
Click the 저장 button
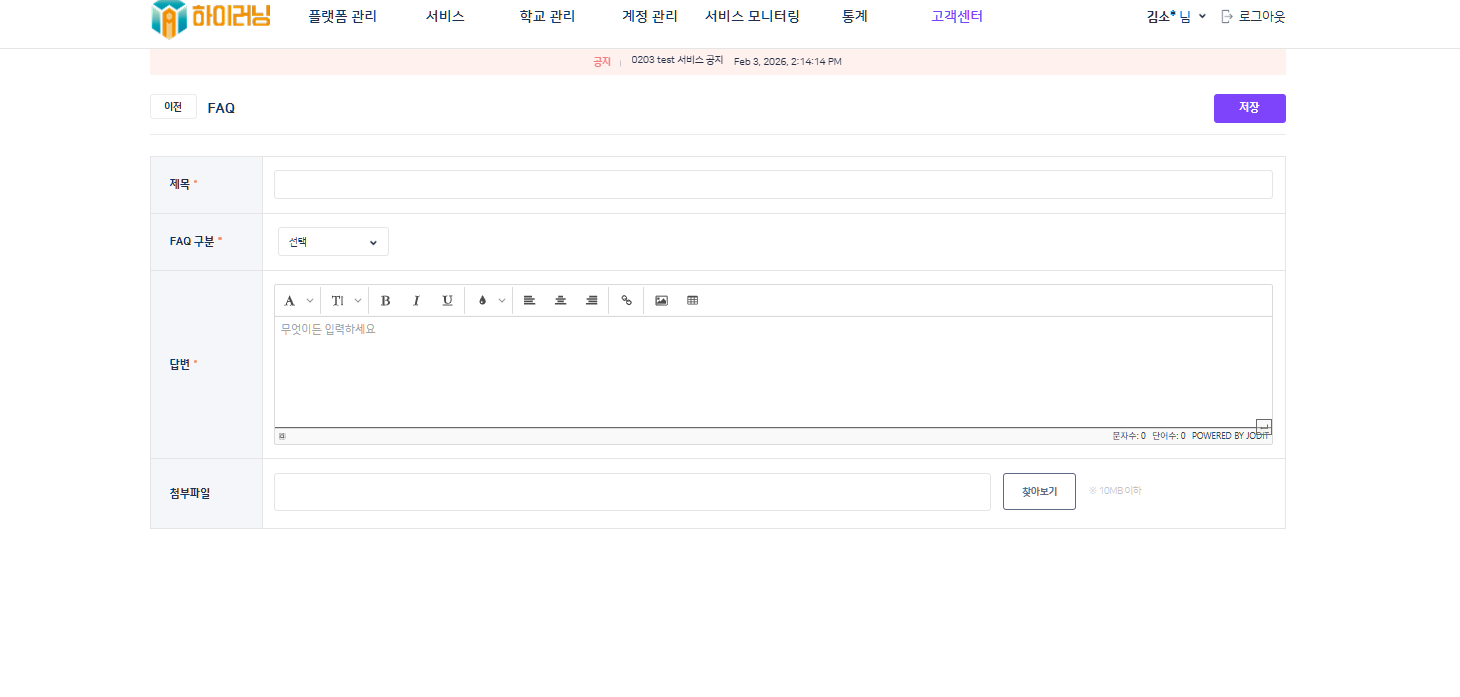point(1249,108)
